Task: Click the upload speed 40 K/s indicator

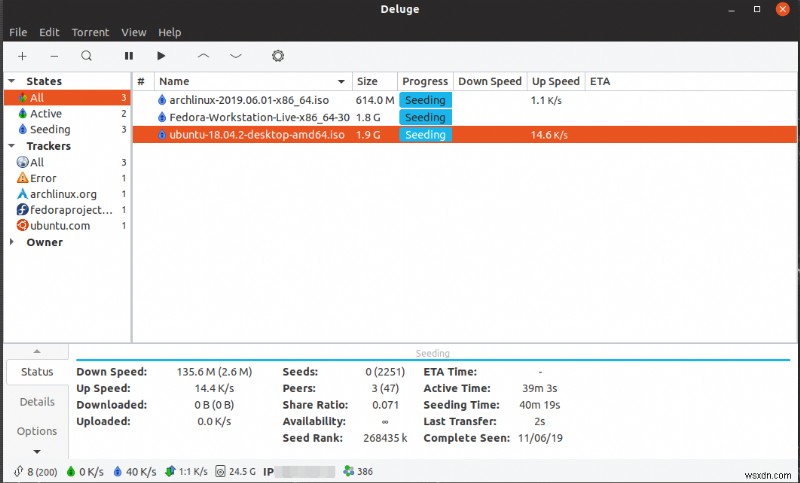Action: (135, 472)
